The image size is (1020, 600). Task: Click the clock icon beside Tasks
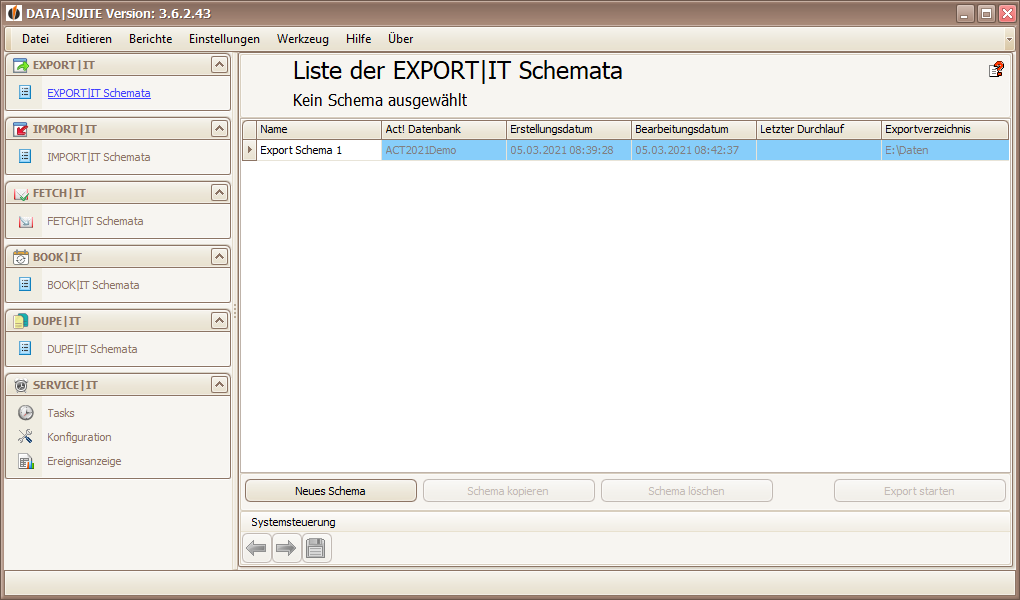click(25, 413)
